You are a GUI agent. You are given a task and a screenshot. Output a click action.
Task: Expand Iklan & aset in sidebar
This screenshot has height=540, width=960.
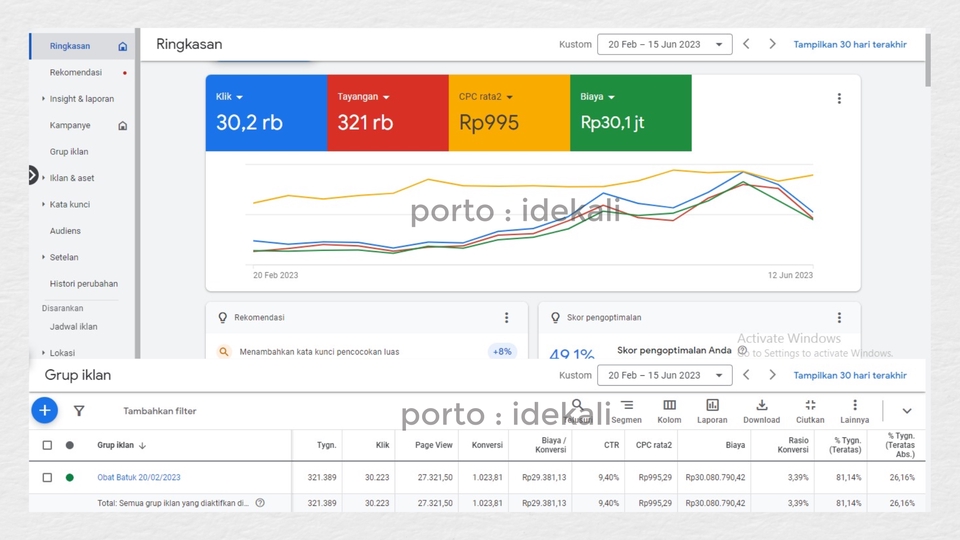(x=43, y=178)
